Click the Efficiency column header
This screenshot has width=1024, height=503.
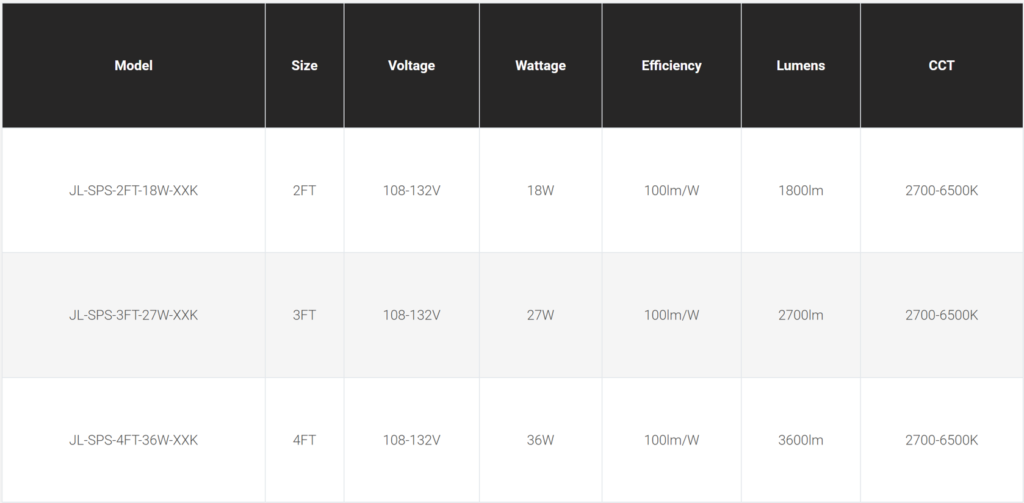671,66
